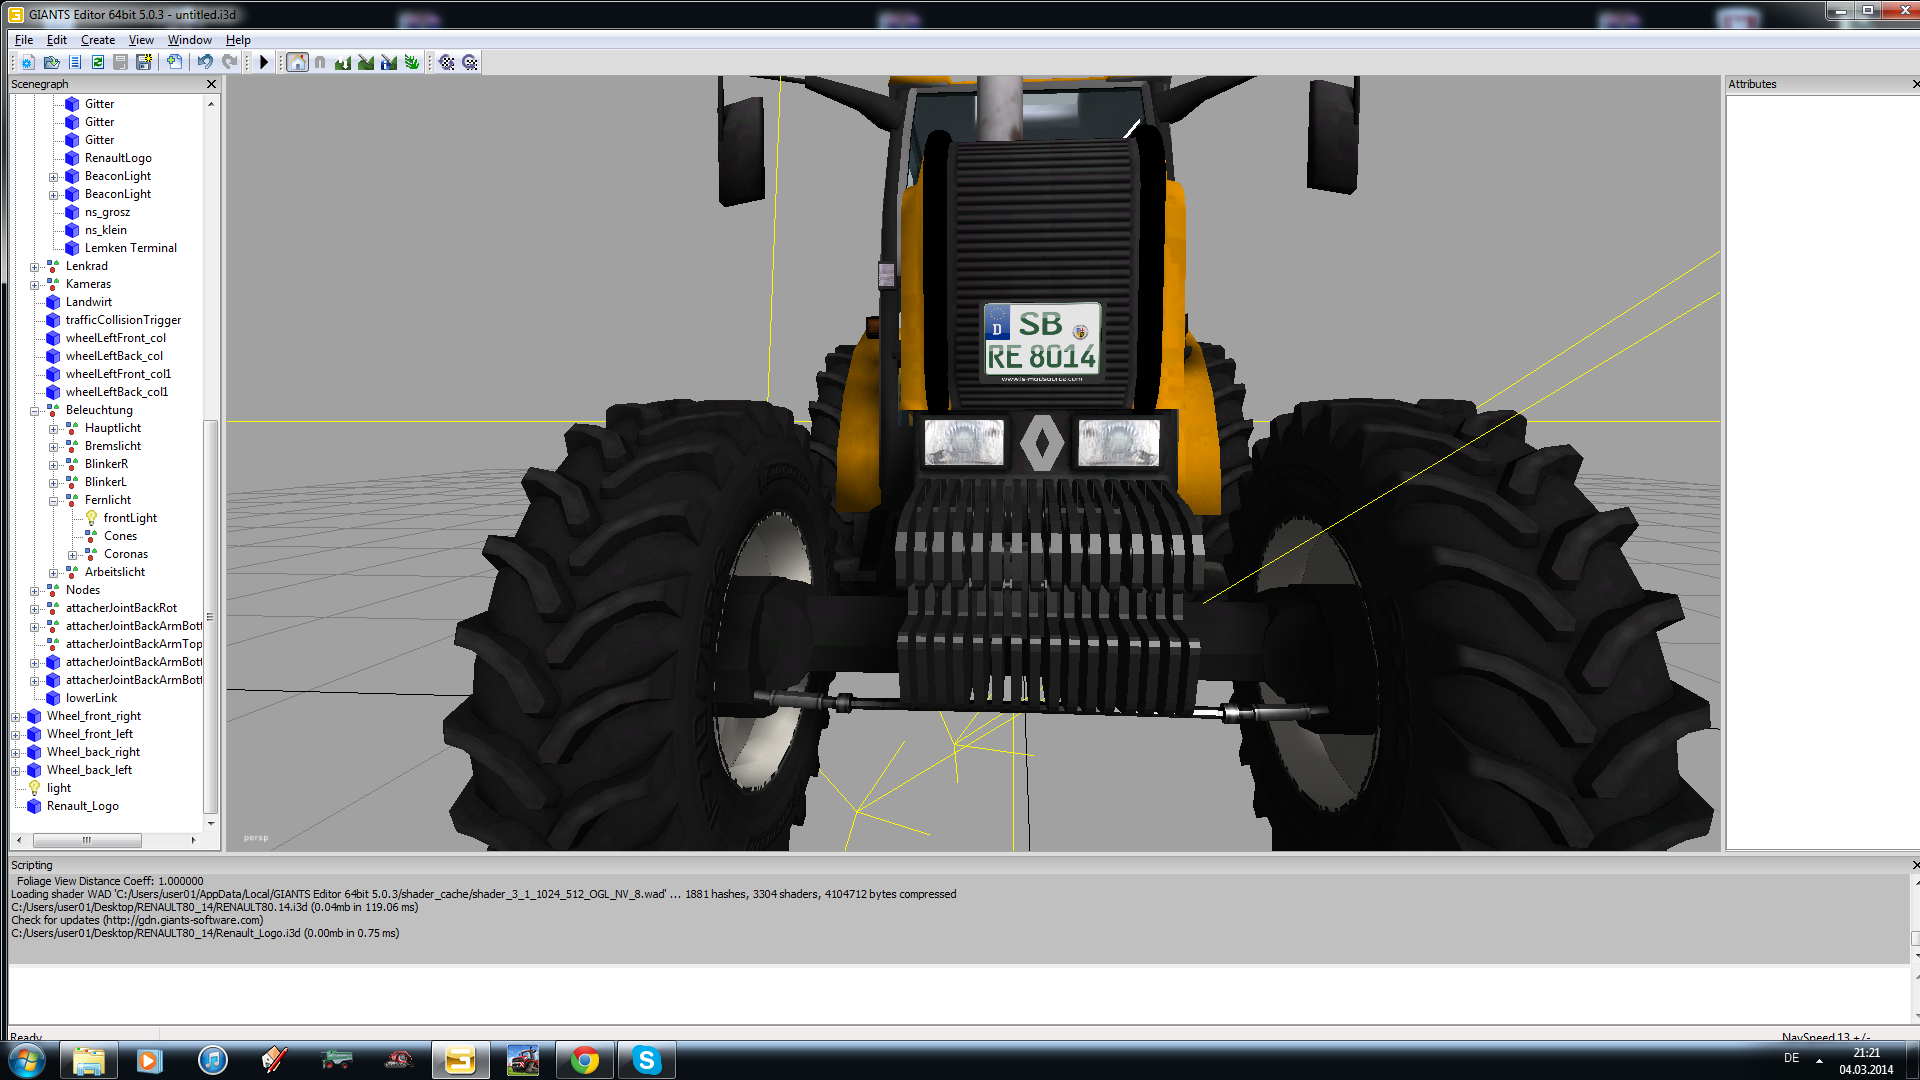The height and width of the screenshot is (1080, 1920).
Task: Open the Help menu
Action: click(238, 40)
